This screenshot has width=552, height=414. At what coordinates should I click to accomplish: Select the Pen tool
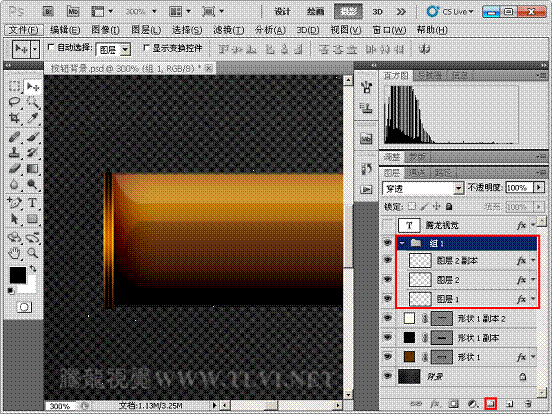(14, 203)
